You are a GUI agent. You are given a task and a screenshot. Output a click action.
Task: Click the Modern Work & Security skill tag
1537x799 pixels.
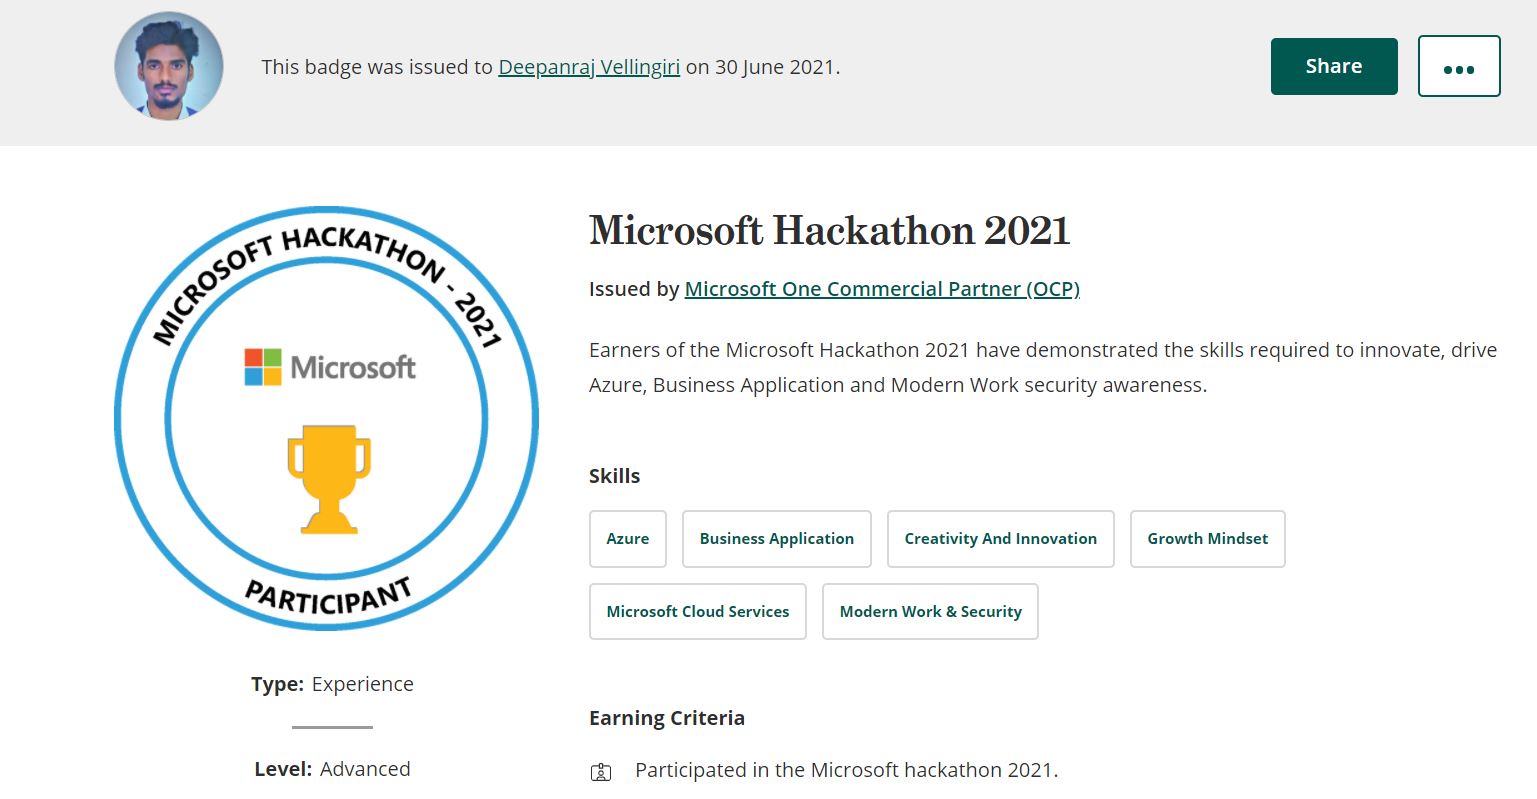[930, 612]
